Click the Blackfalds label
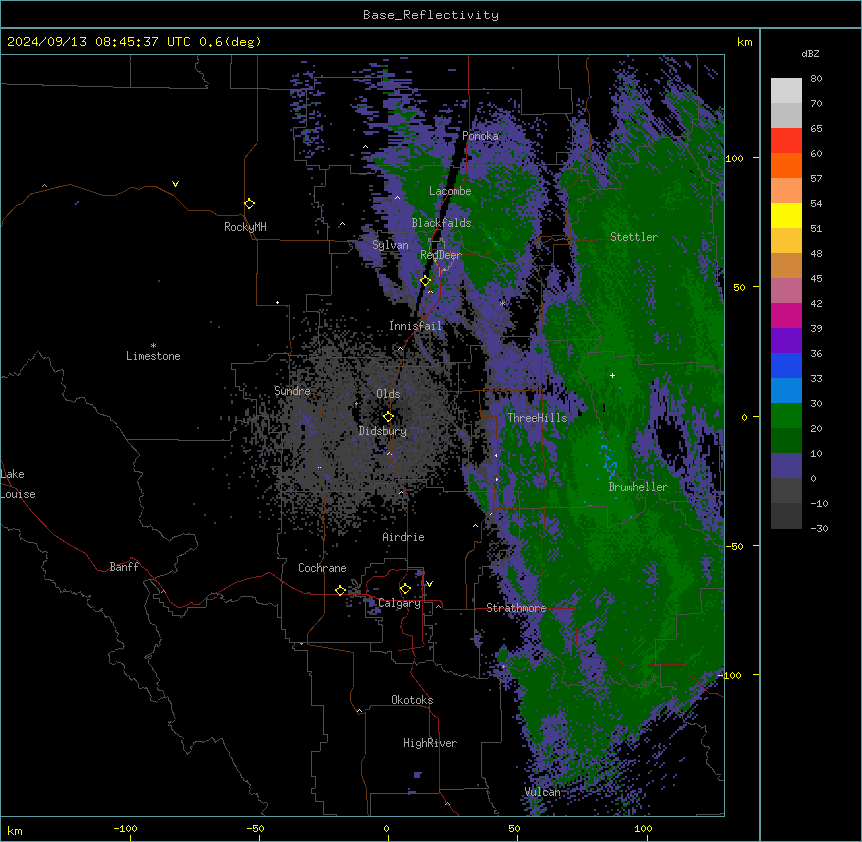This screenshot has width=862, height=842. [441, 223]
